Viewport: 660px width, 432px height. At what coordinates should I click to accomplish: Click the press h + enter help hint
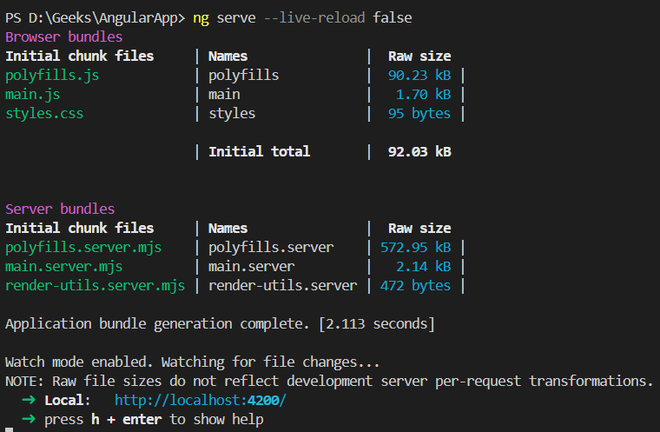(x=154, y=419)
